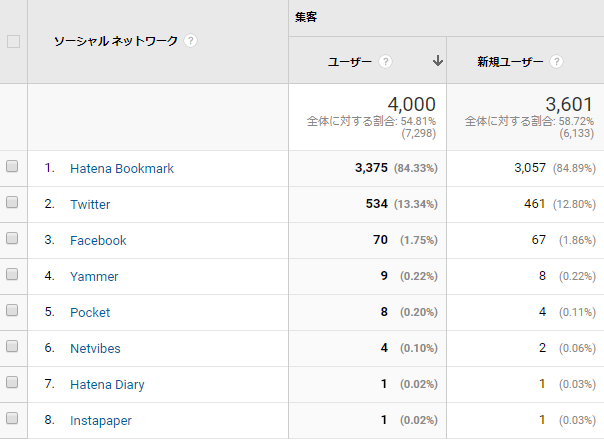Open the Netvibes network link

click(x=95, y=348)
